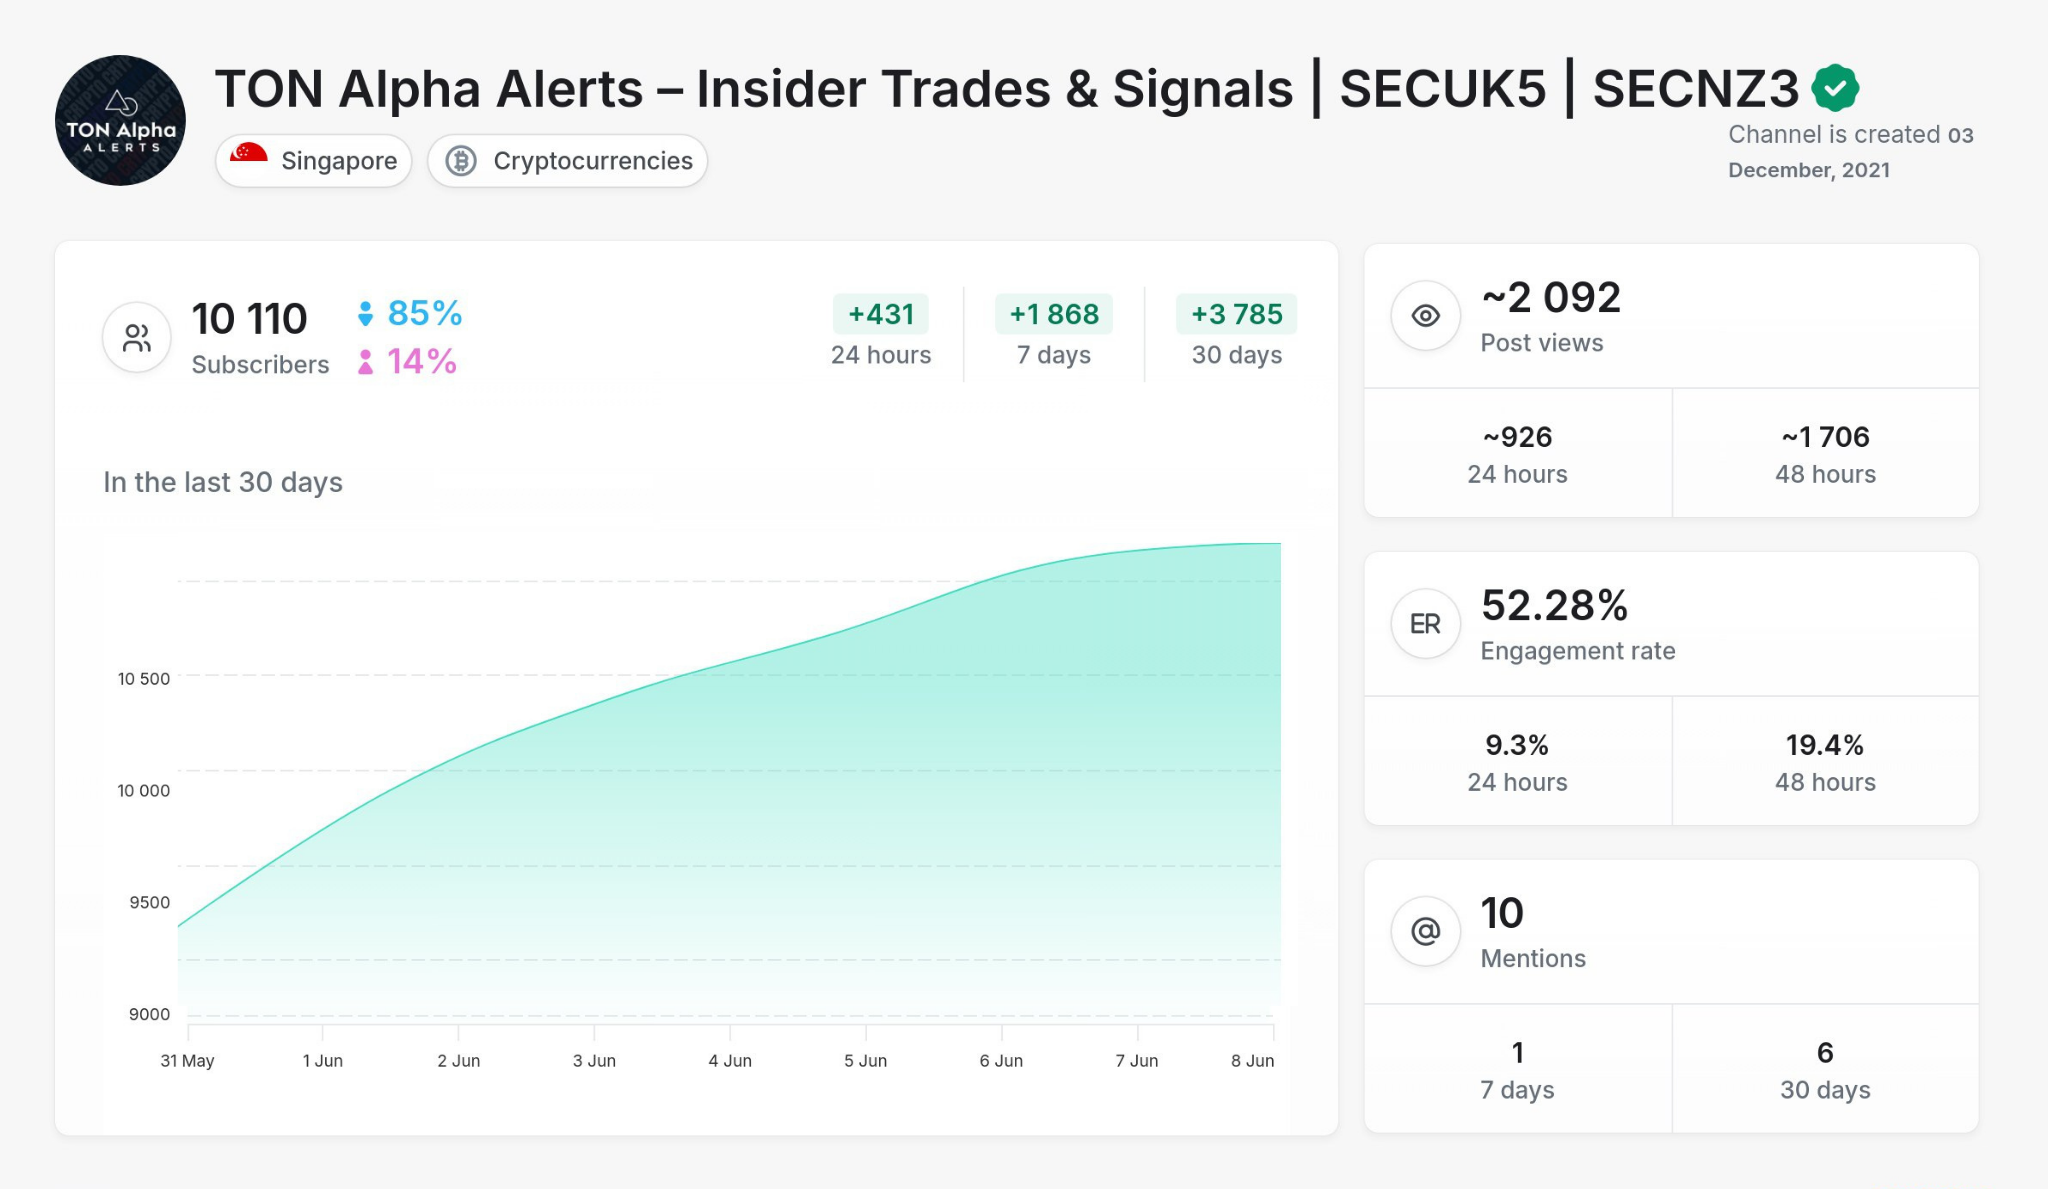
Task: Click the blue male percentage icon
Action: (365, 314)
